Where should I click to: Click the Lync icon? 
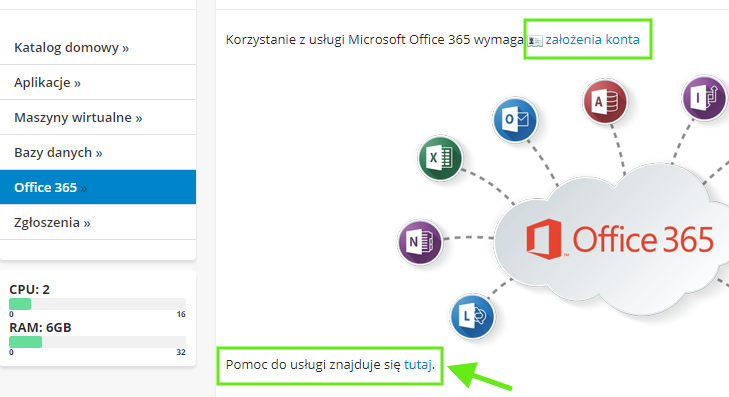[472, 317]
